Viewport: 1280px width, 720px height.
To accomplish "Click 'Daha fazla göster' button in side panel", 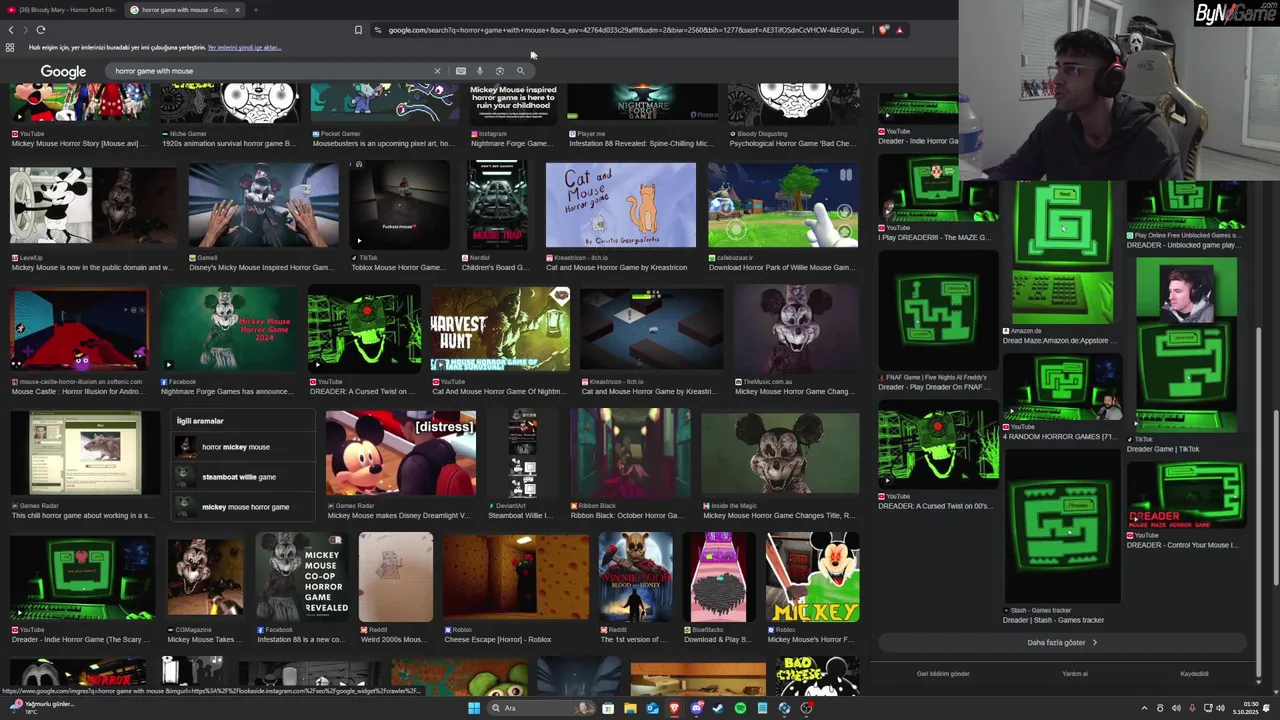I will pos(1062,643).
